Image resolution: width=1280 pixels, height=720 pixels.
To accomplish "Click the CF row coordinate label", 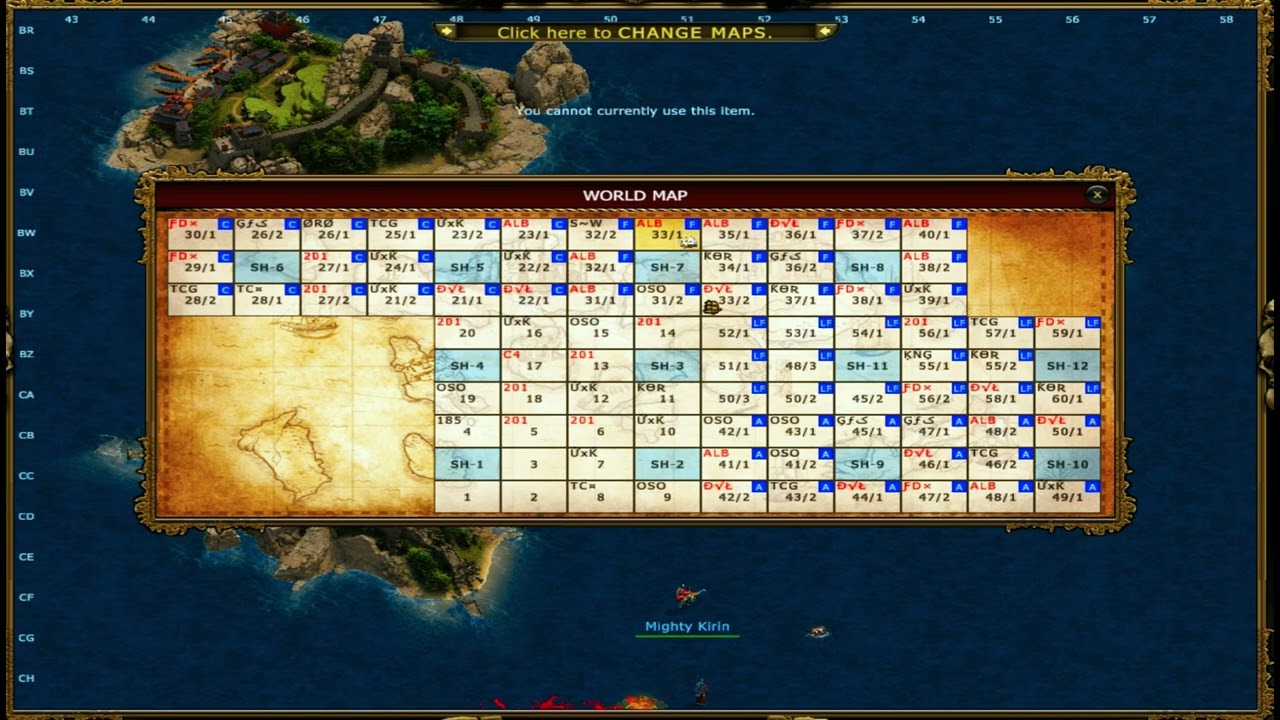I will (x=27, y=597).
